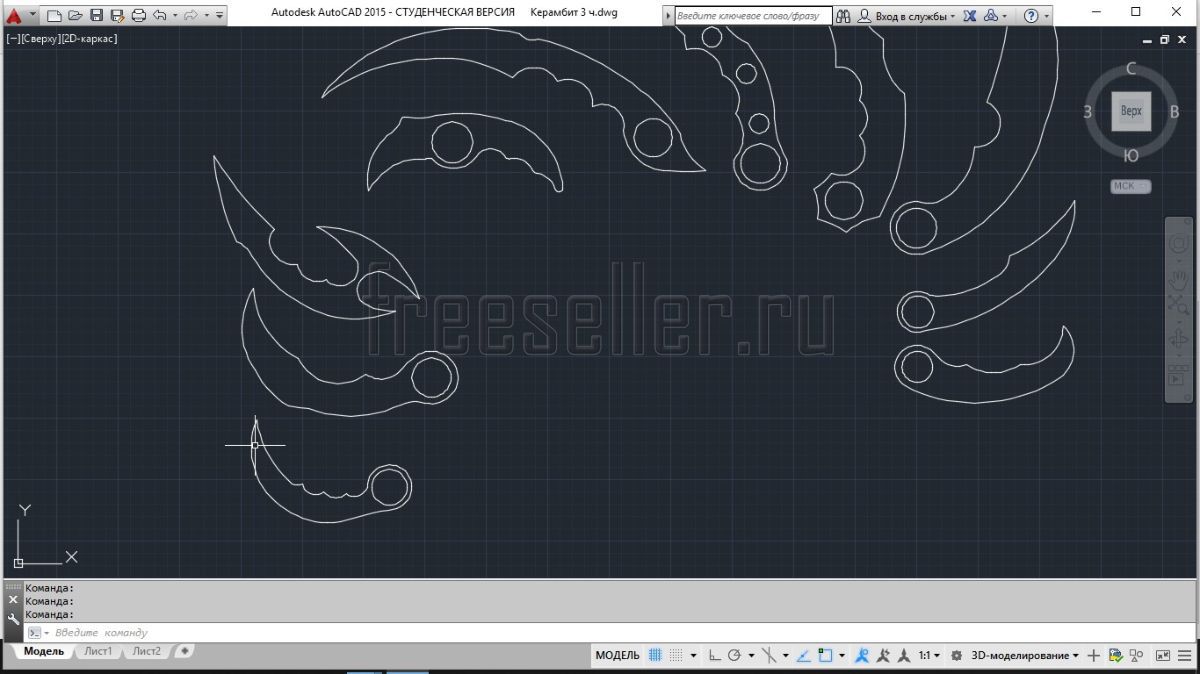Toggle polar tracking in the status bar
The image size is (1200, 674).
click(735, 656)
